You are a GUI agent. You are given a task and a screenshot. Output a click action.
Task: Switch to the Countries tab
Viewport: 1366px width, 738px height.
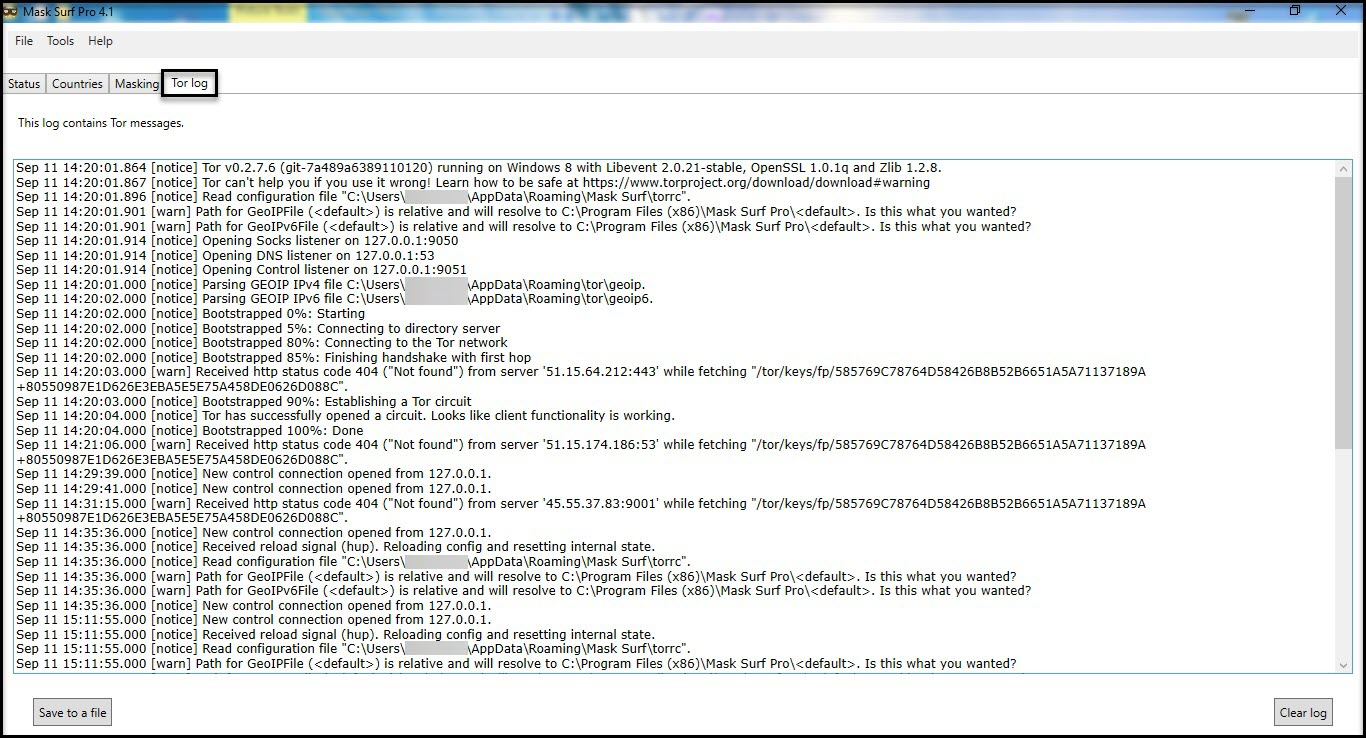(x=77, y=84)
